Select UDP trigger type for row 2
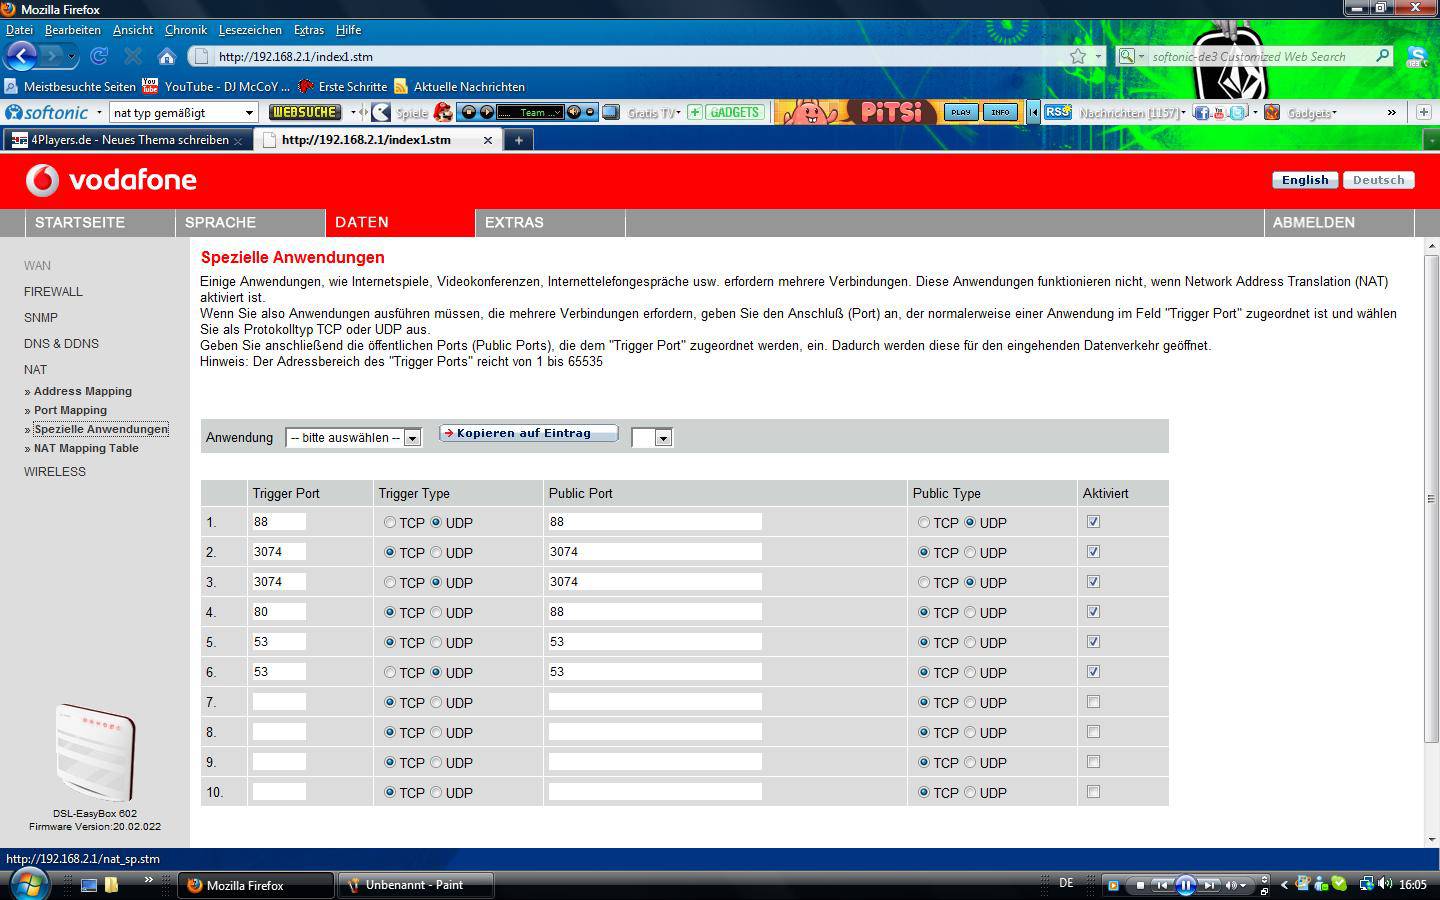1440x900 pixels. 436,553
